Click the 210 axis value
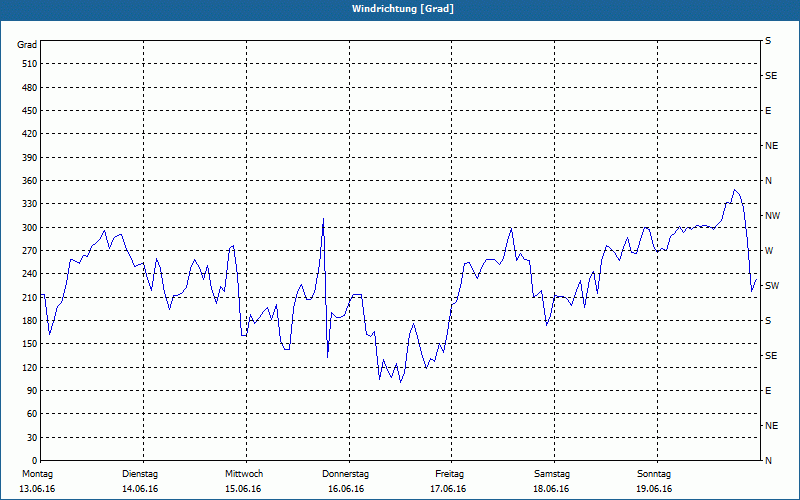Image resolution: width=800 pixels, height=500 pixels. tap(29, 297)
